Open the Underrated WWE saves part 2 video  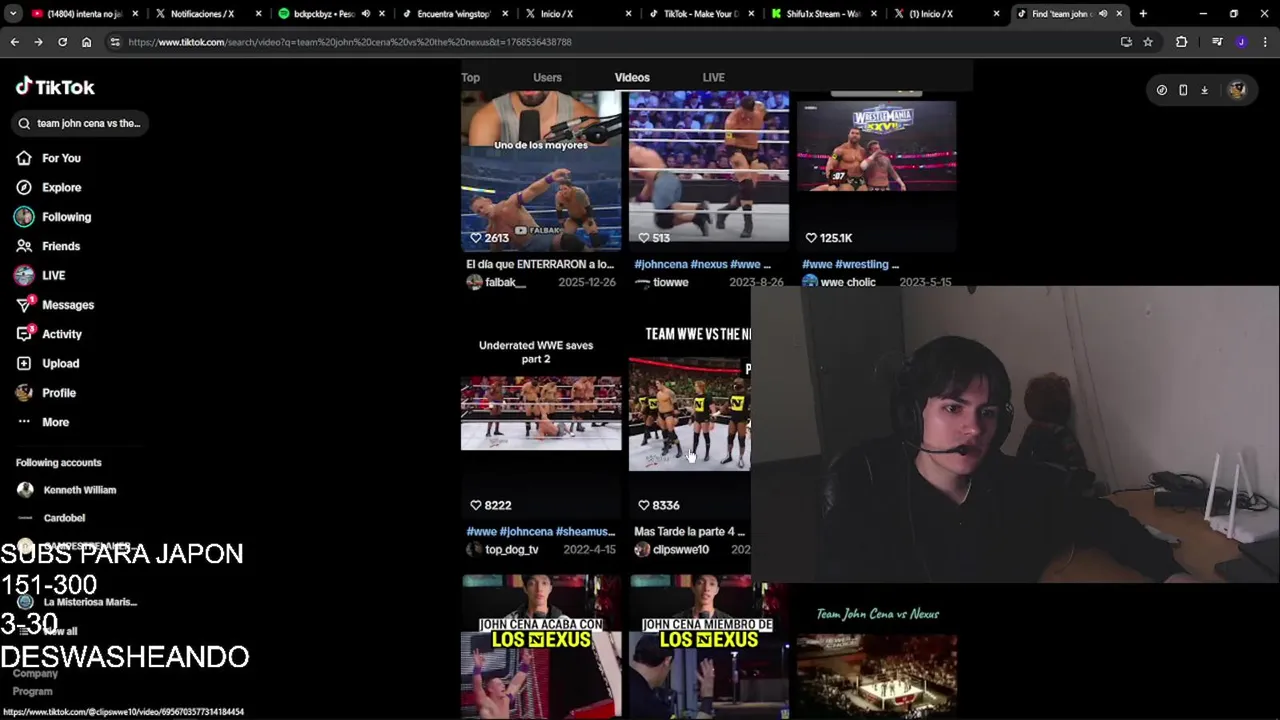(x=541, y=418)
